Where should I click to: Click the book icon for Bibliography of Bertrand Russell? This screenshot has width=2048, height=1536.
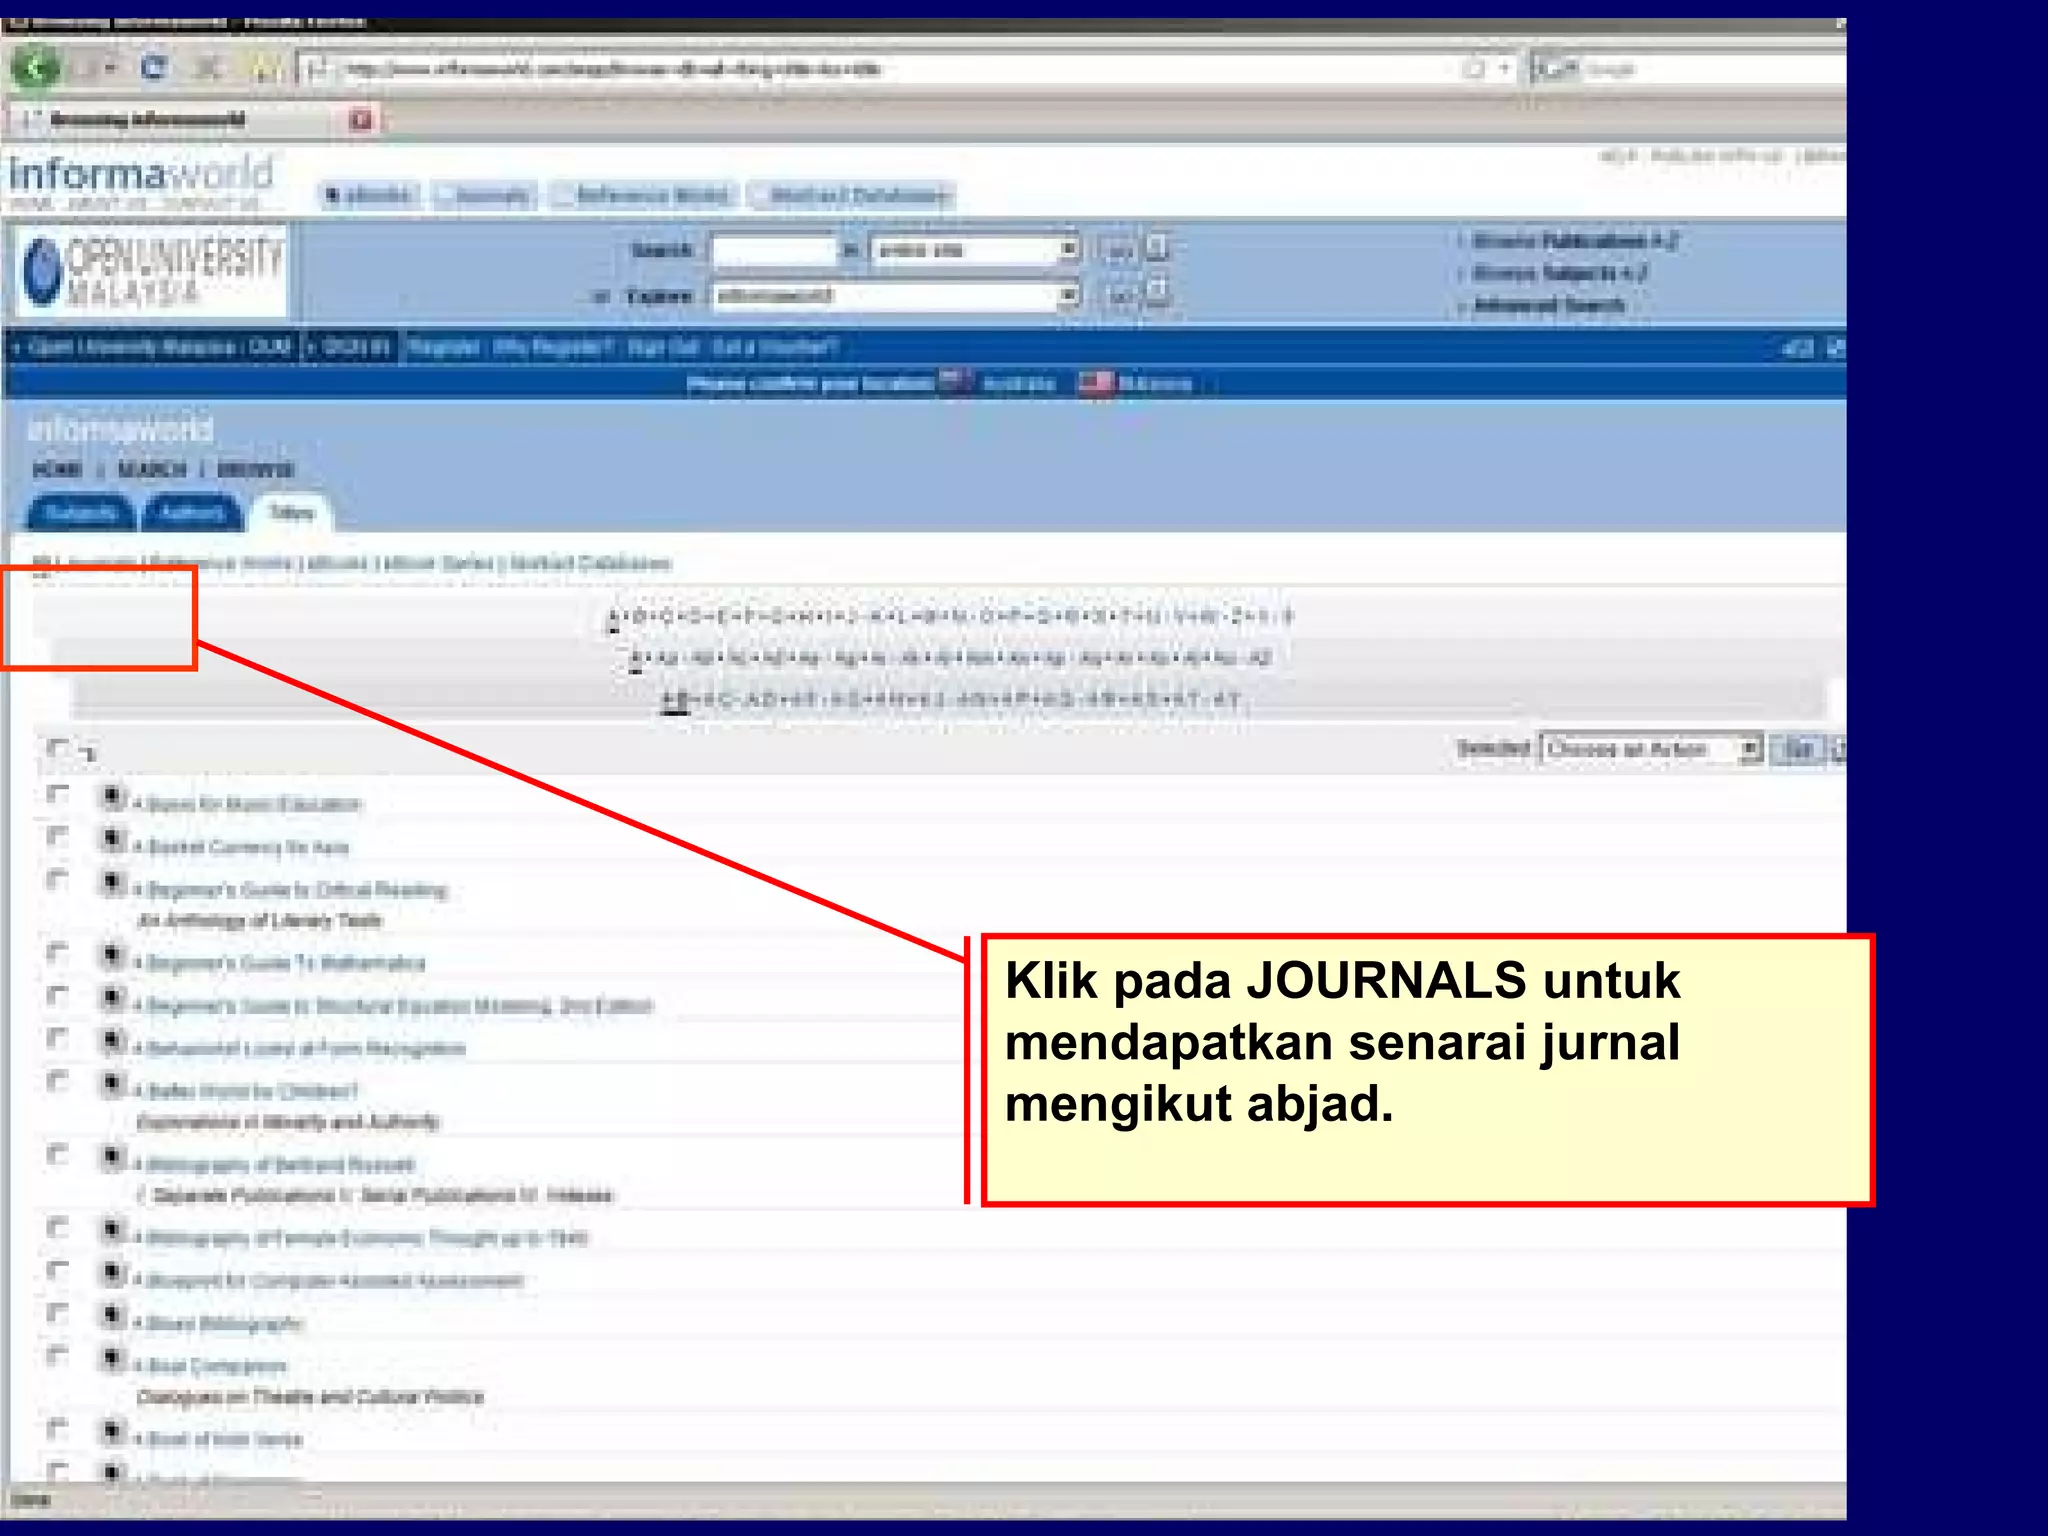coord(112,1157)
